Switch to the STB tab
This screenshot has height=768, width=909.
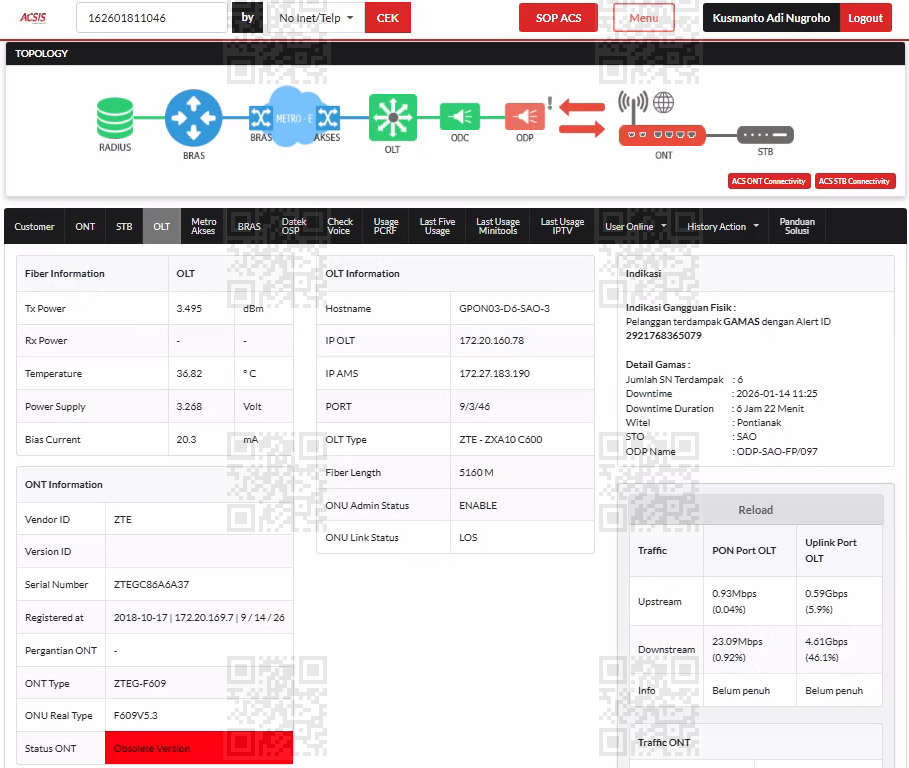point(124,227)
